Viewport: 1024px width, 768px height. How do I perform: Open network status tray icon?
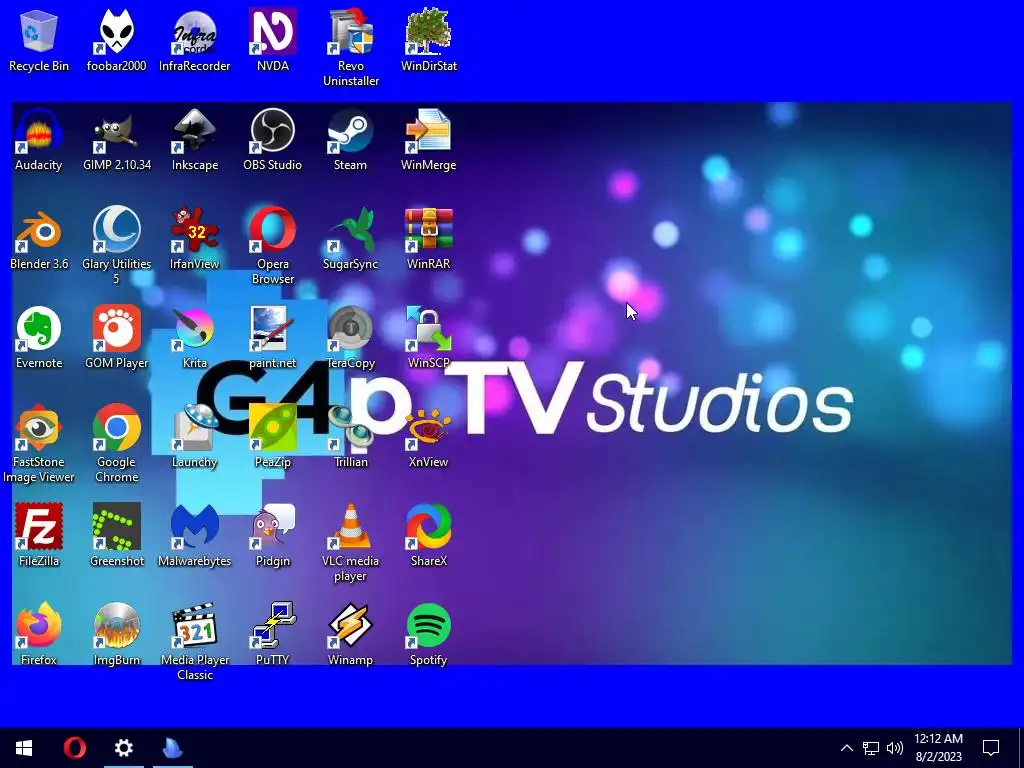coord(871,748)
